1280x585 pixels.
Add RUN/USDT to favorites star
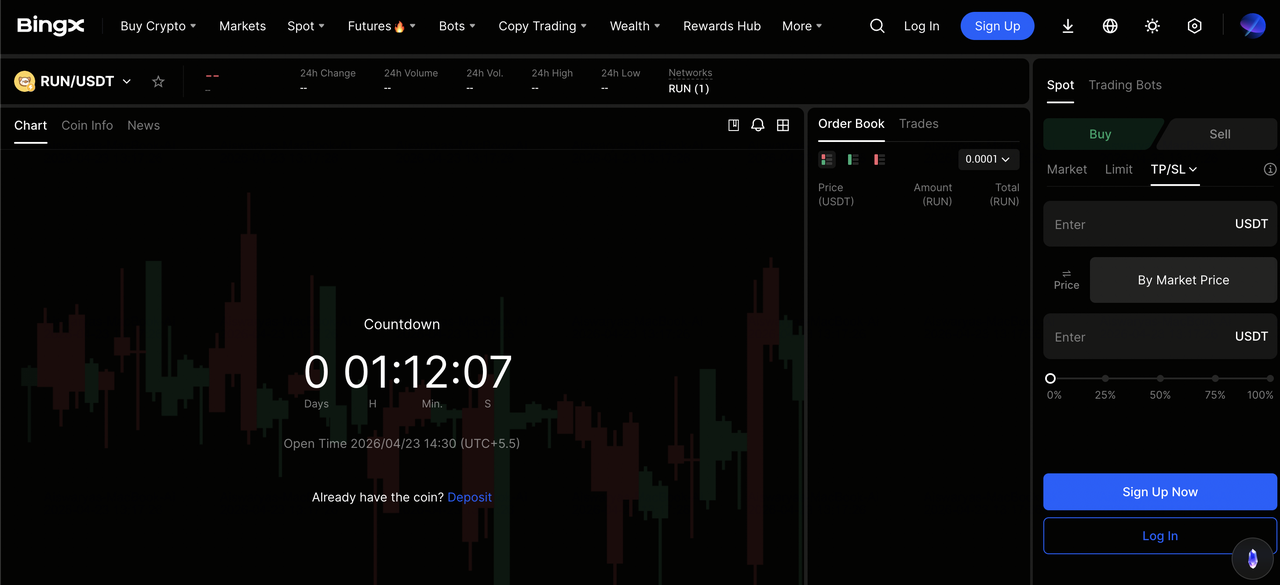pos(158,82)
